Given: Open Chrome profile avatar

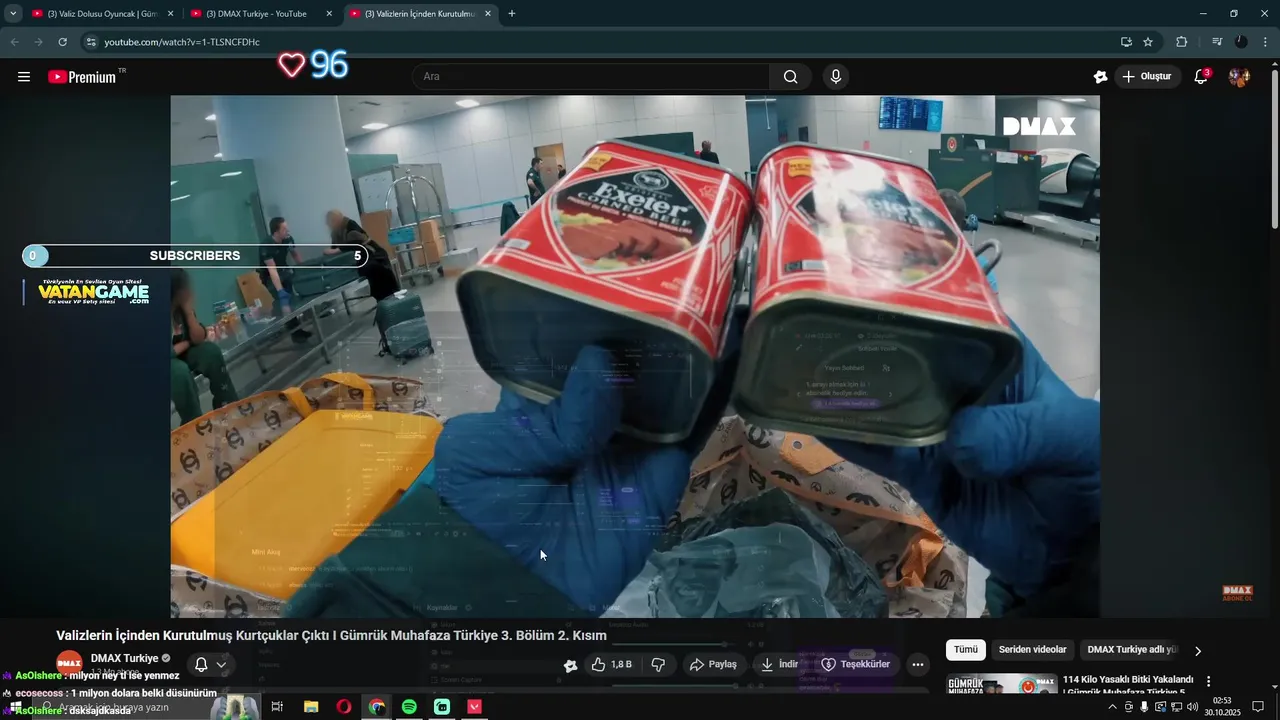Looking at the screenshot, I should click(x=1241, y=42).
